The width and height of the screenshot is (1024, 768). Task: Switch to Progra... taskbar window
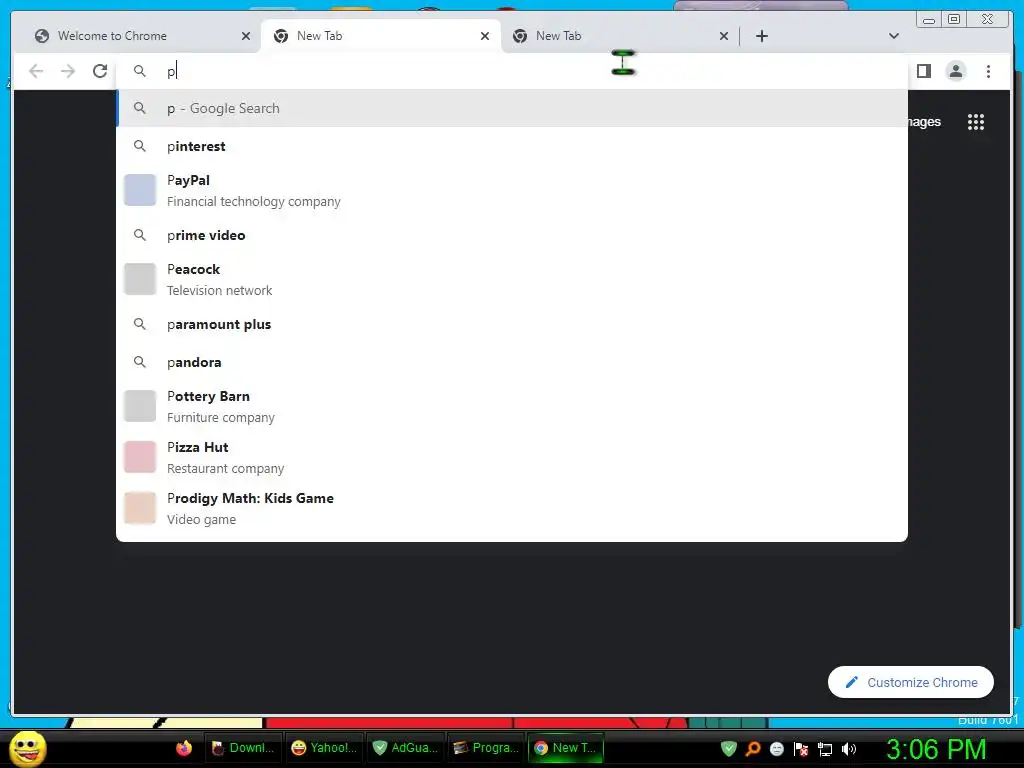pos(486,748)
